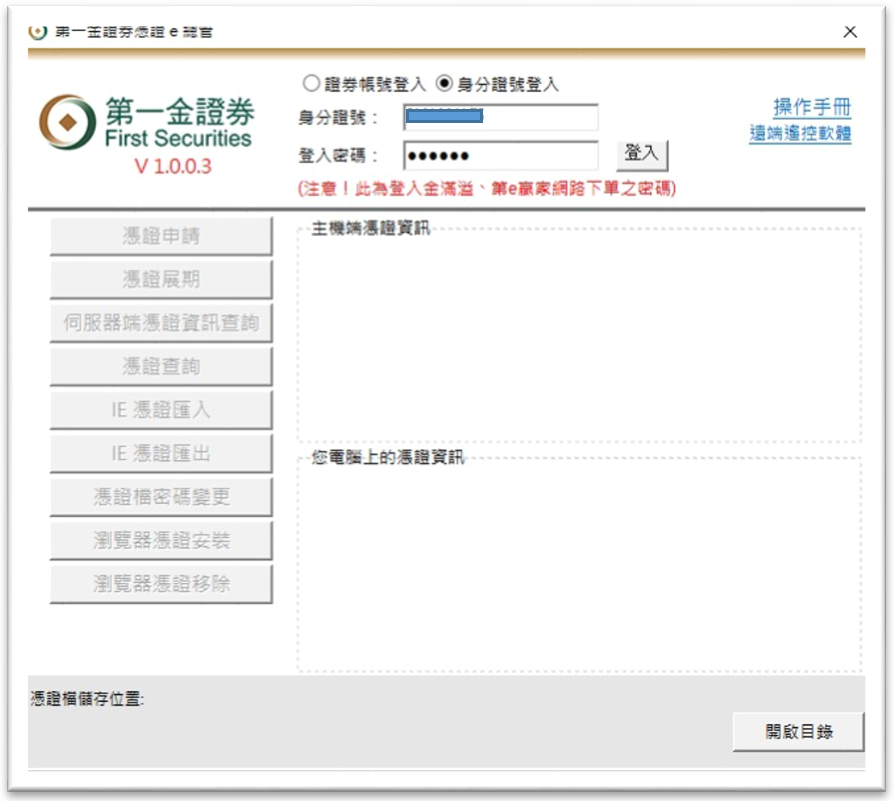Click IE 憑證匯出 button
The height and width of the screenshot is (801, 894).
click(161, 454)
